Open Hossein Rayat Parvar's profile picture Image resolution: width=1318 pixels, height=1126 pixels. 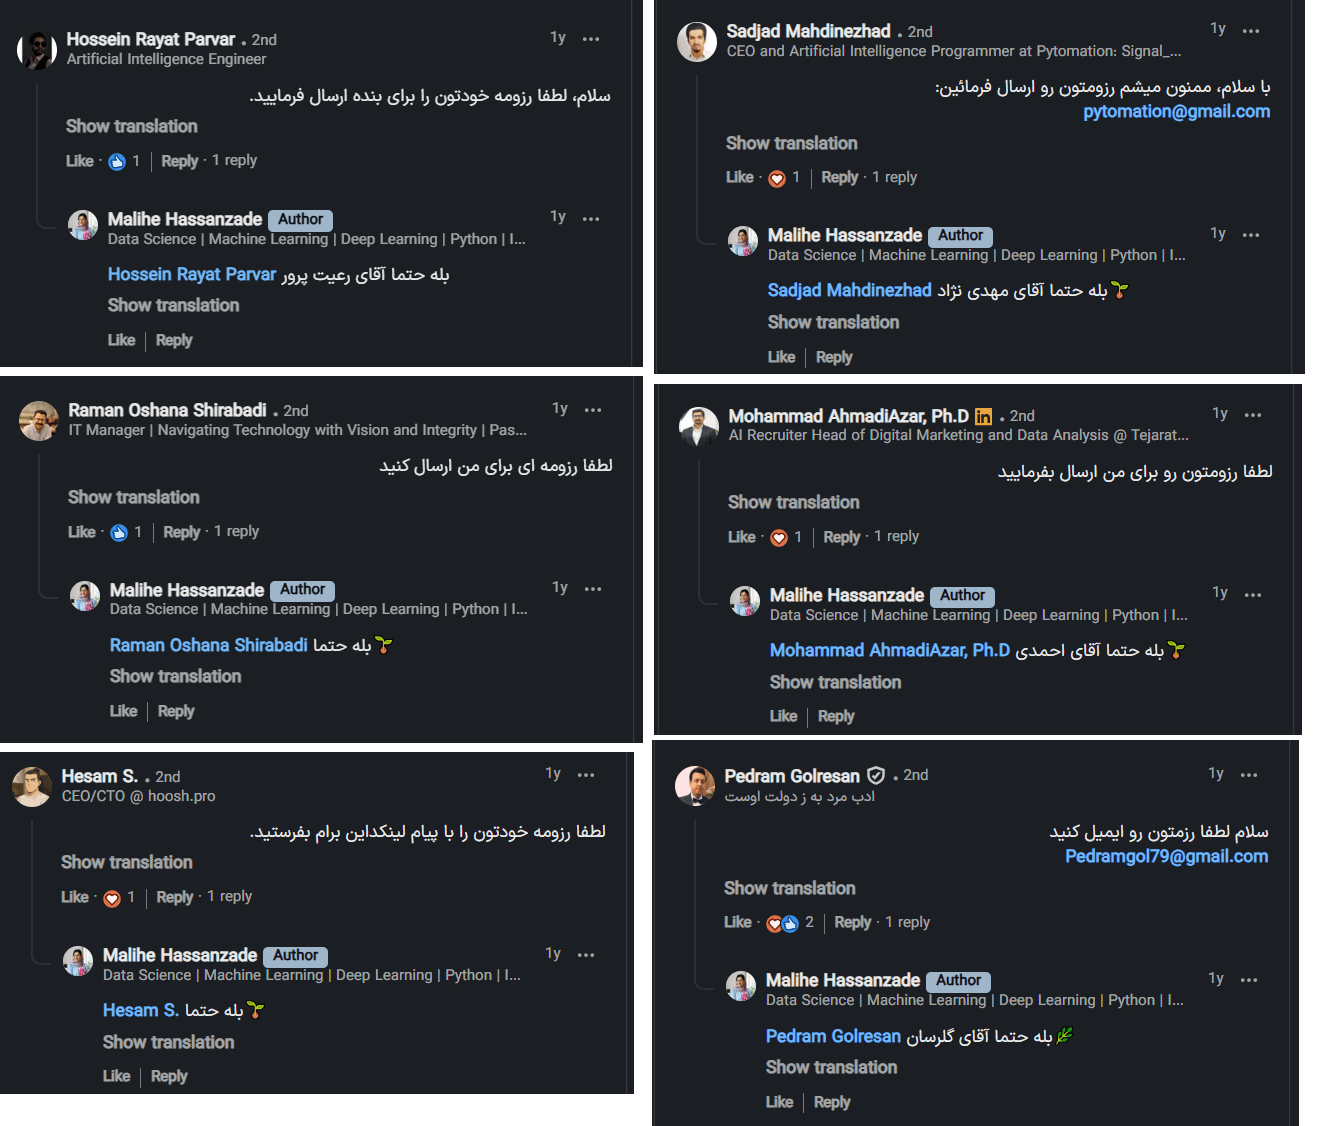pyautogui.click(x=38, y=50)
